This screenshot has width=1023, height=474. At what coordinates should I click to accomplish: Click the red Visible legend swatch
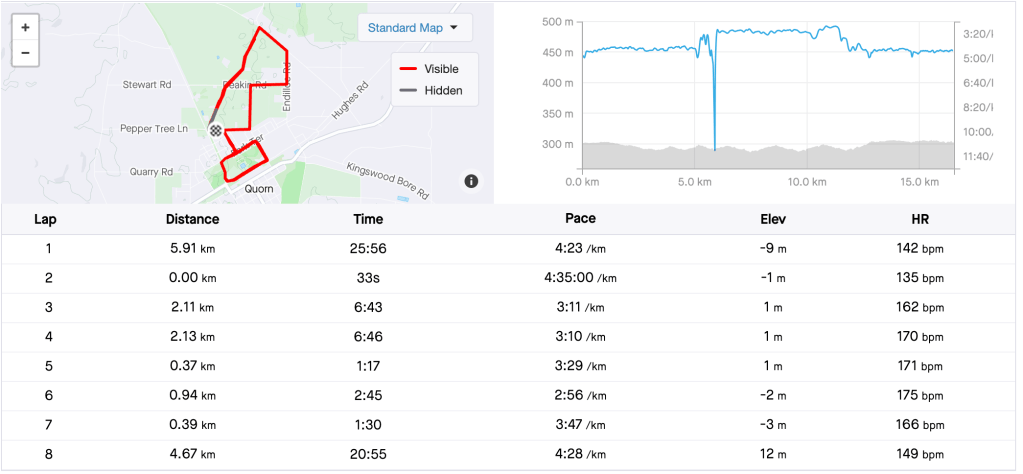408,70
